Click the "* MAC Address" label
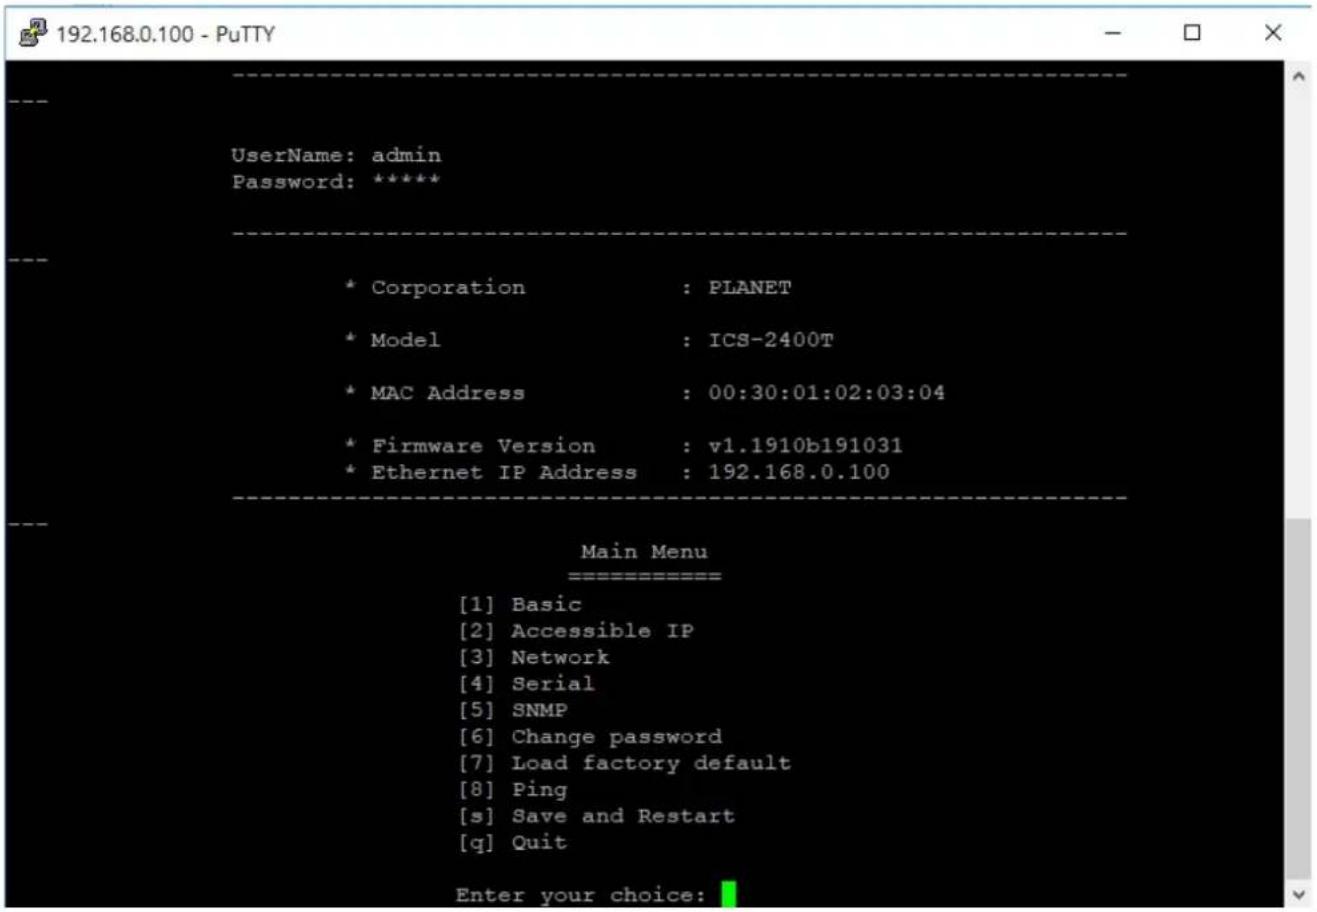Viewport: 1317px width, 912px height. click(435, 393)
